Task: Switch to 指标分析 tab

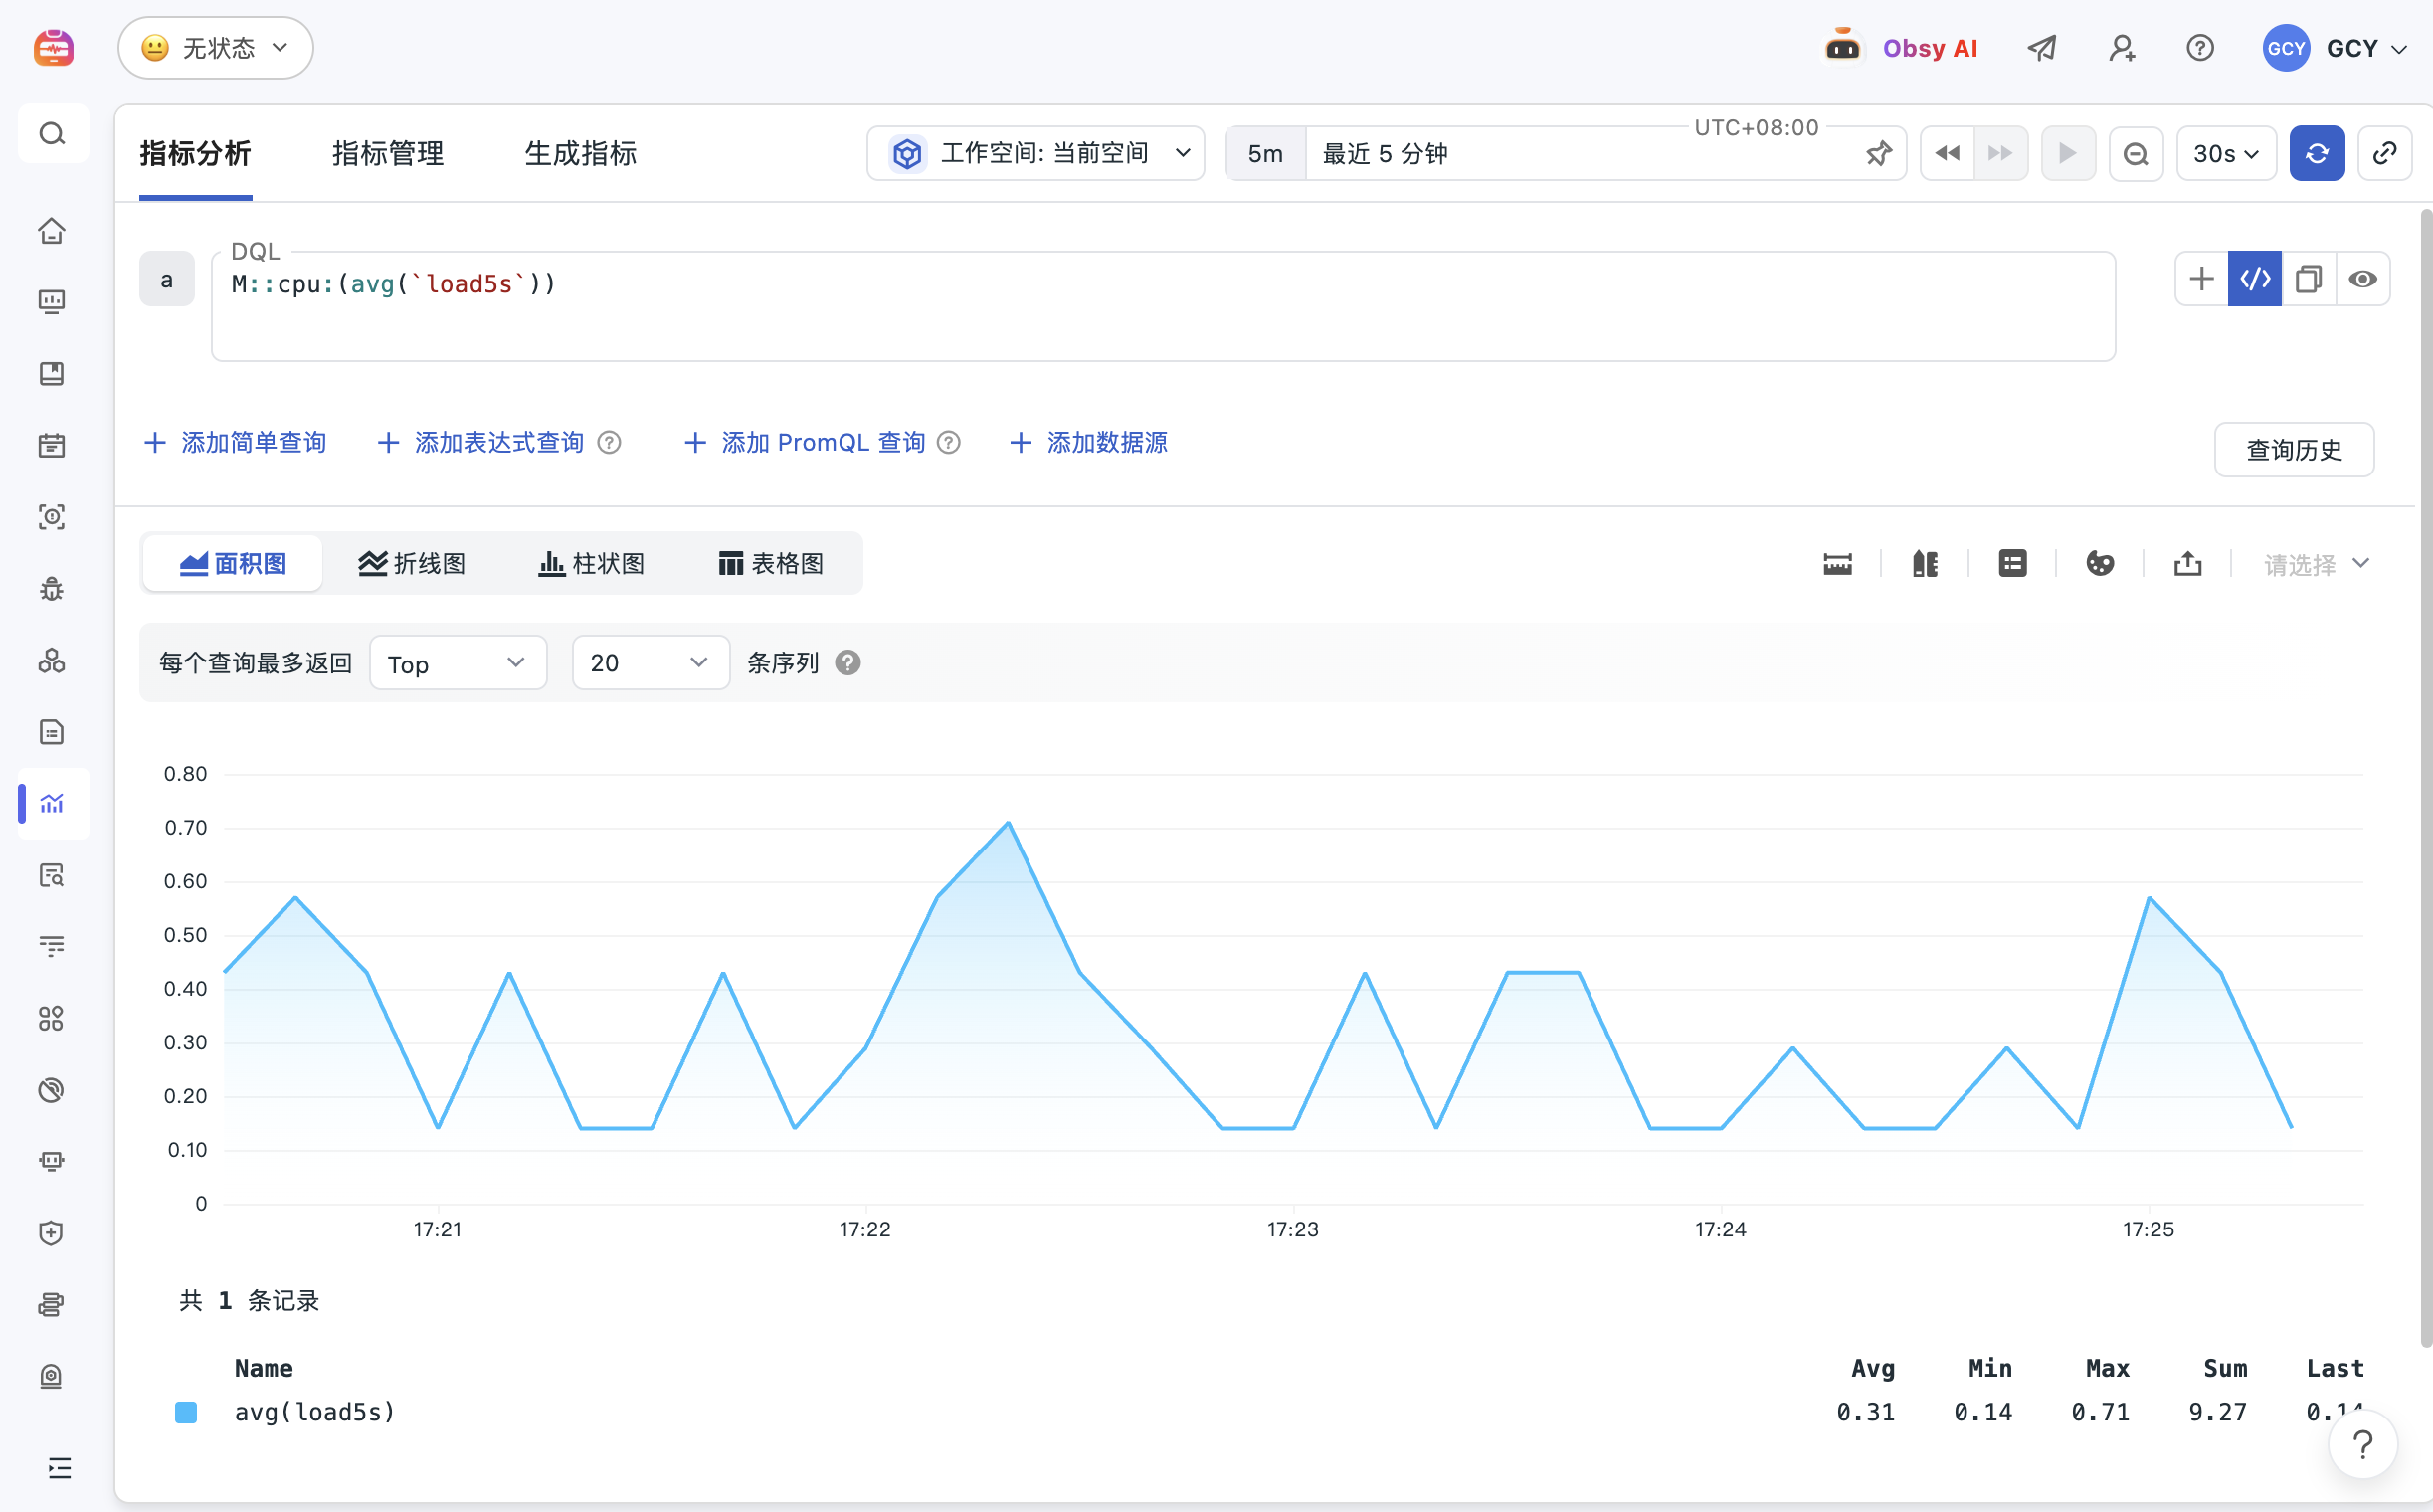Action: coord(195,153)
